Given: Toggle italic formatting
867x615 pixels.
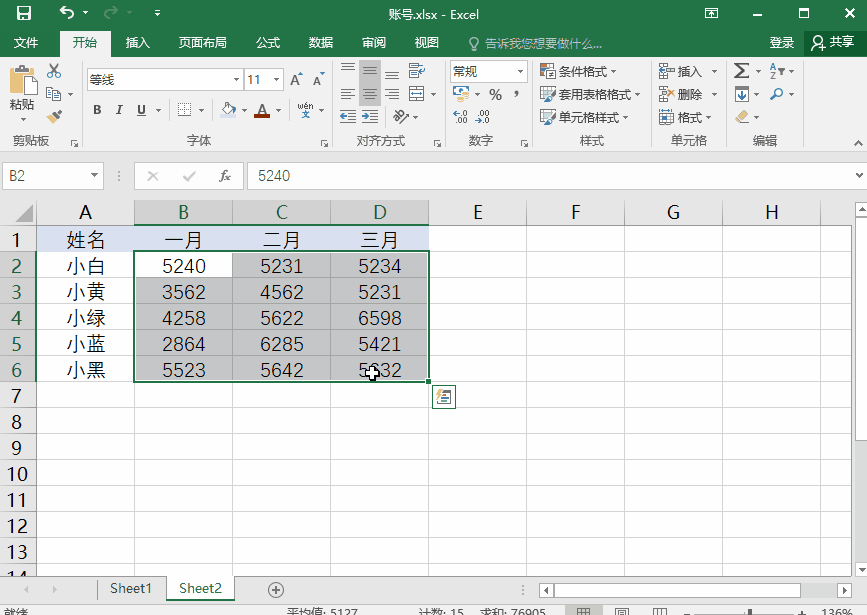Looking at the screenshot, I should (119, 110).
